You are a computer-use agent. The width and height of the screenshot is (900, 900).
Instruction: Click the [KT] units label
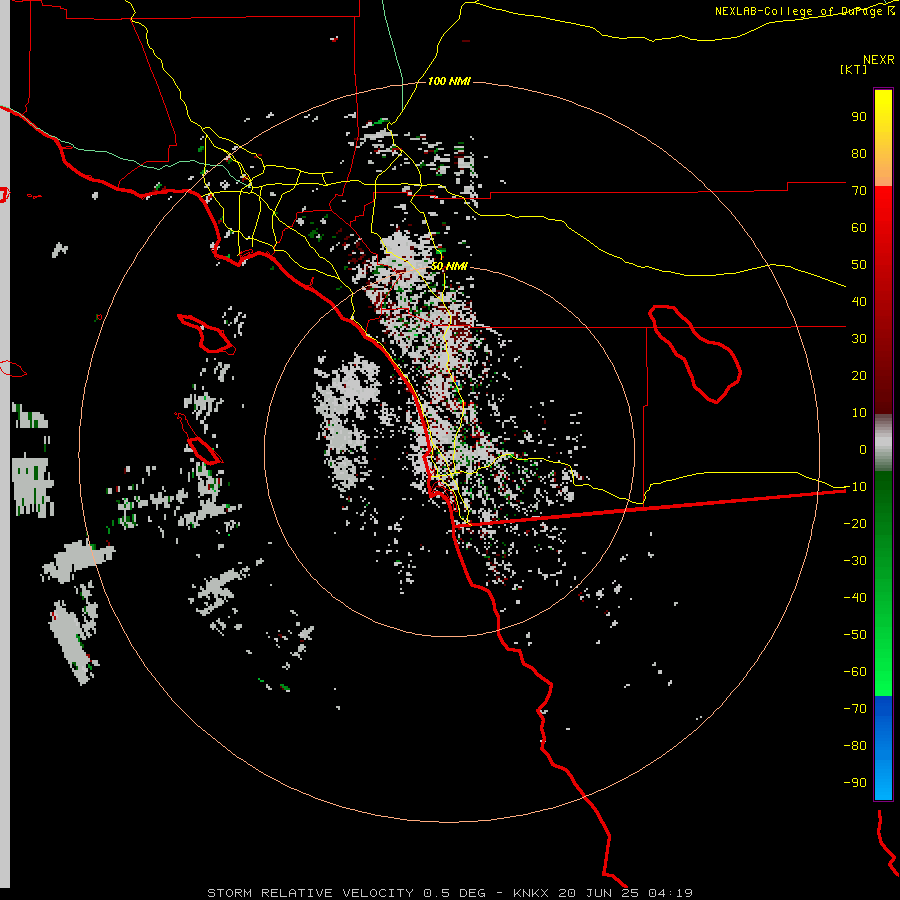[853, 69]
